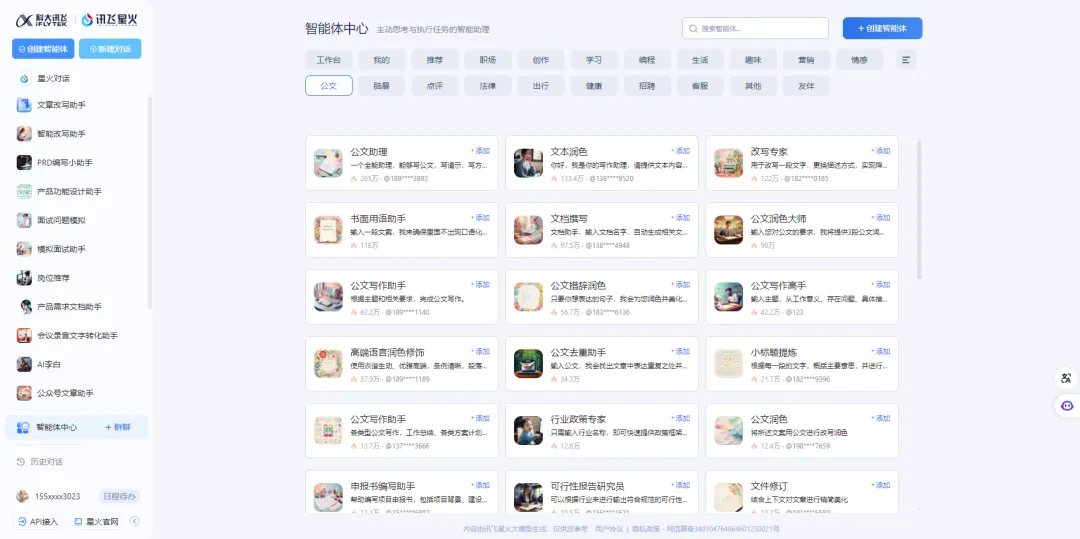The image size is (1080, 539).
Task: Open the 用户协议 footer link
Action: (609, 529)
